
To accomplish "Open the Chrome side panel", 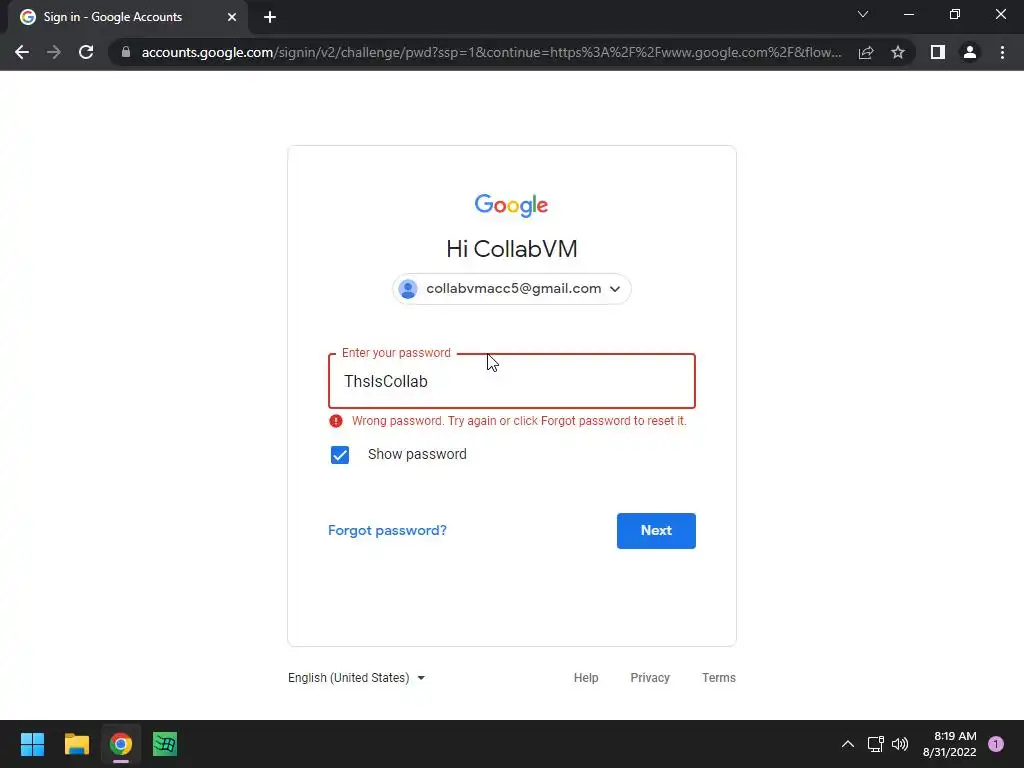I will click(938, 52).
